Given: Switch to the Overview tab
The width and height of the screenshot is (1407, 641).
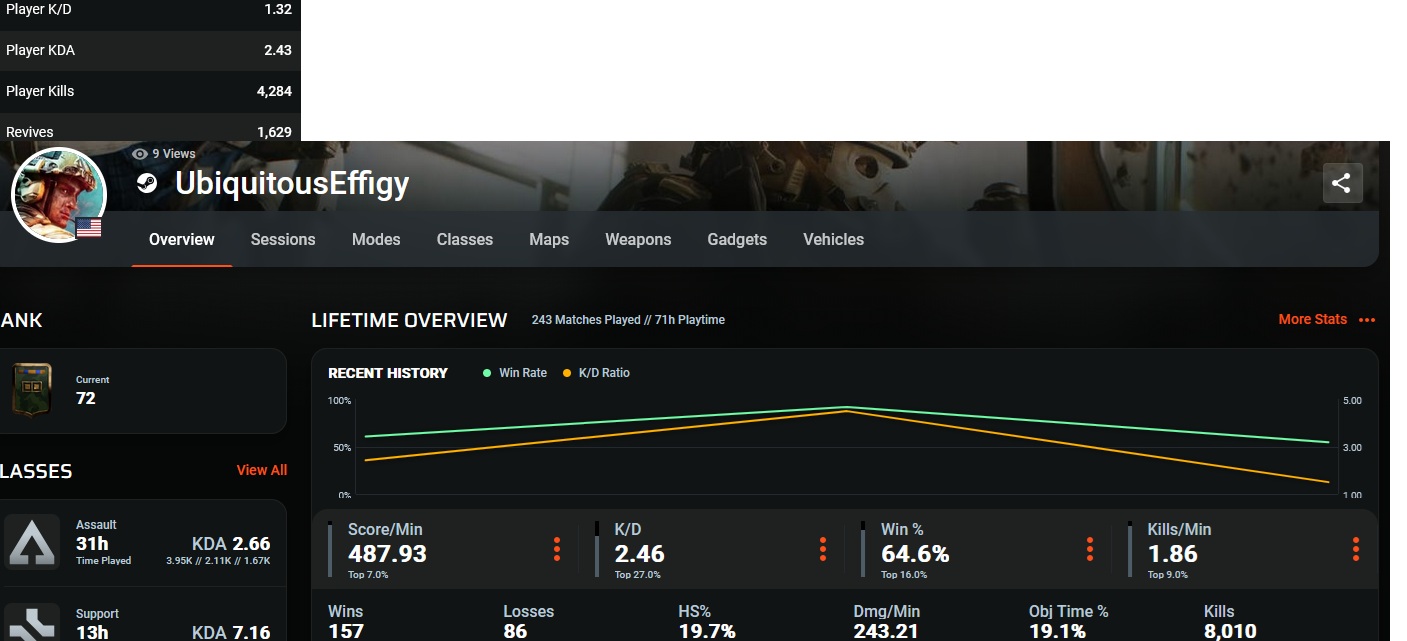Looking at the screenshot, I should pyautogui.click(x=182, y=239).
